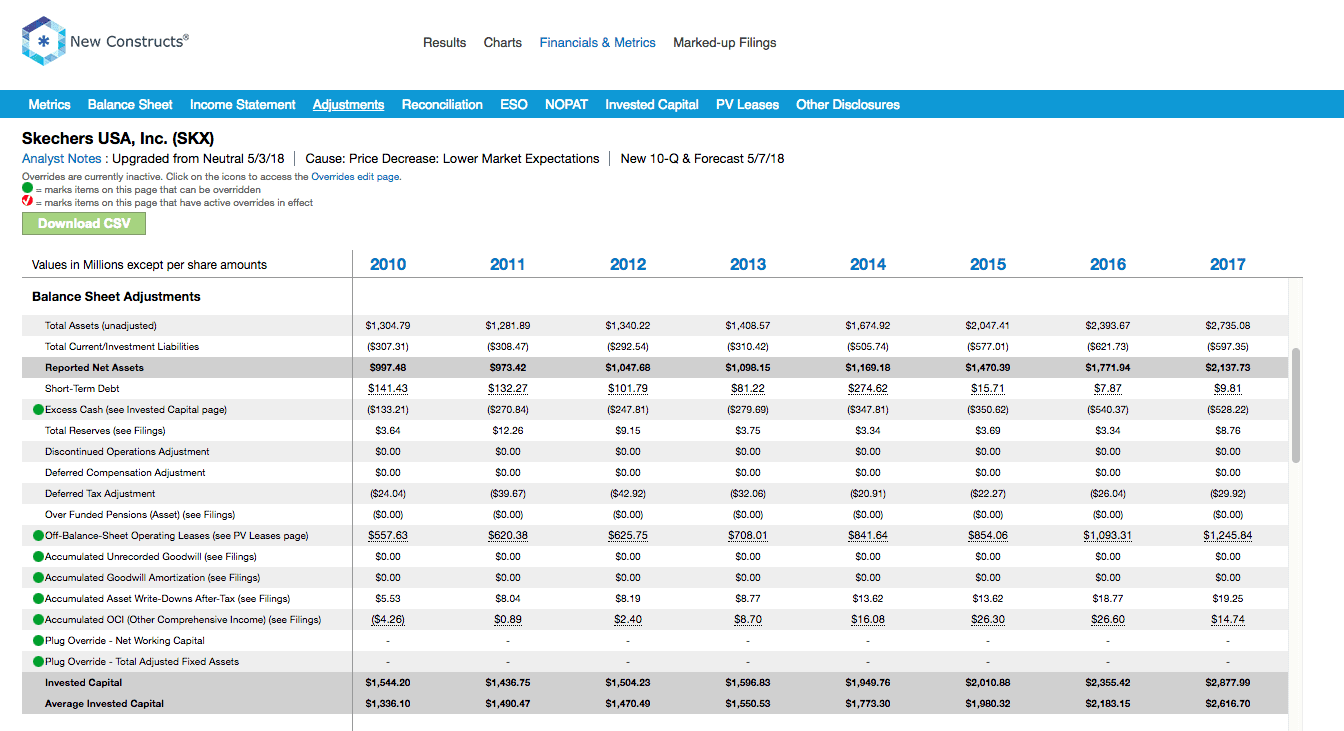Go to Financials & Metrics
Image resolution: width=1344 pixels, height=731 pixels.
(597, 43)
